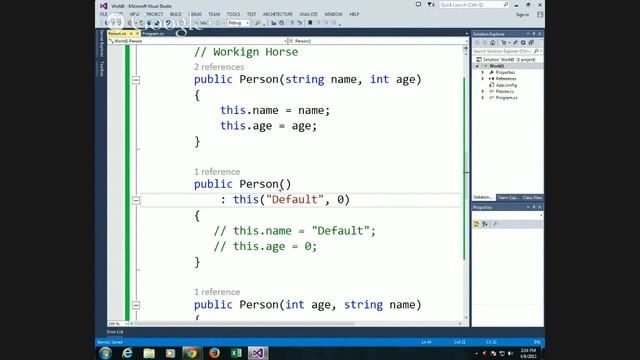Expand the Person.cs node in Solution Explorer

[x=483, y=91]
